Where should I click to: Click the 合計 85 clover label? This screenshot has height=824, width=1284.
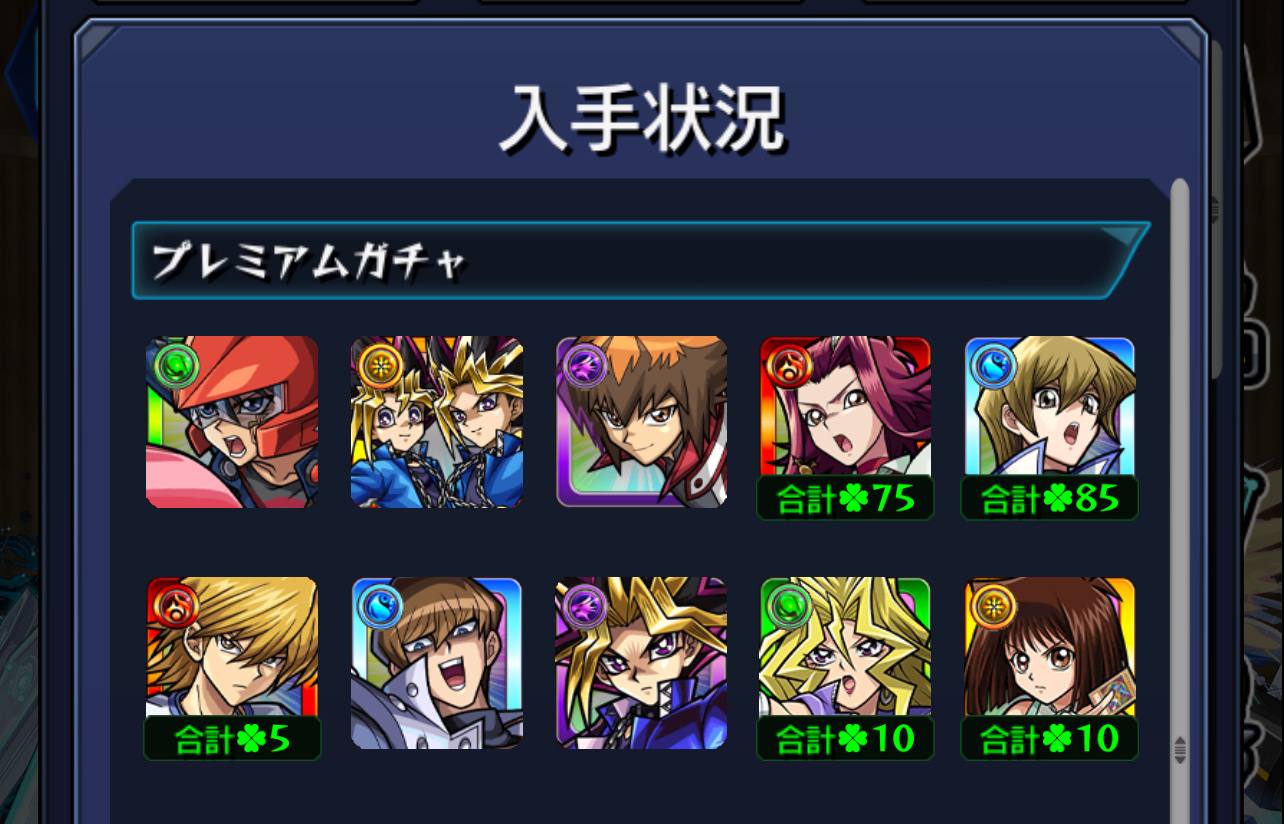coord(1050,498)
